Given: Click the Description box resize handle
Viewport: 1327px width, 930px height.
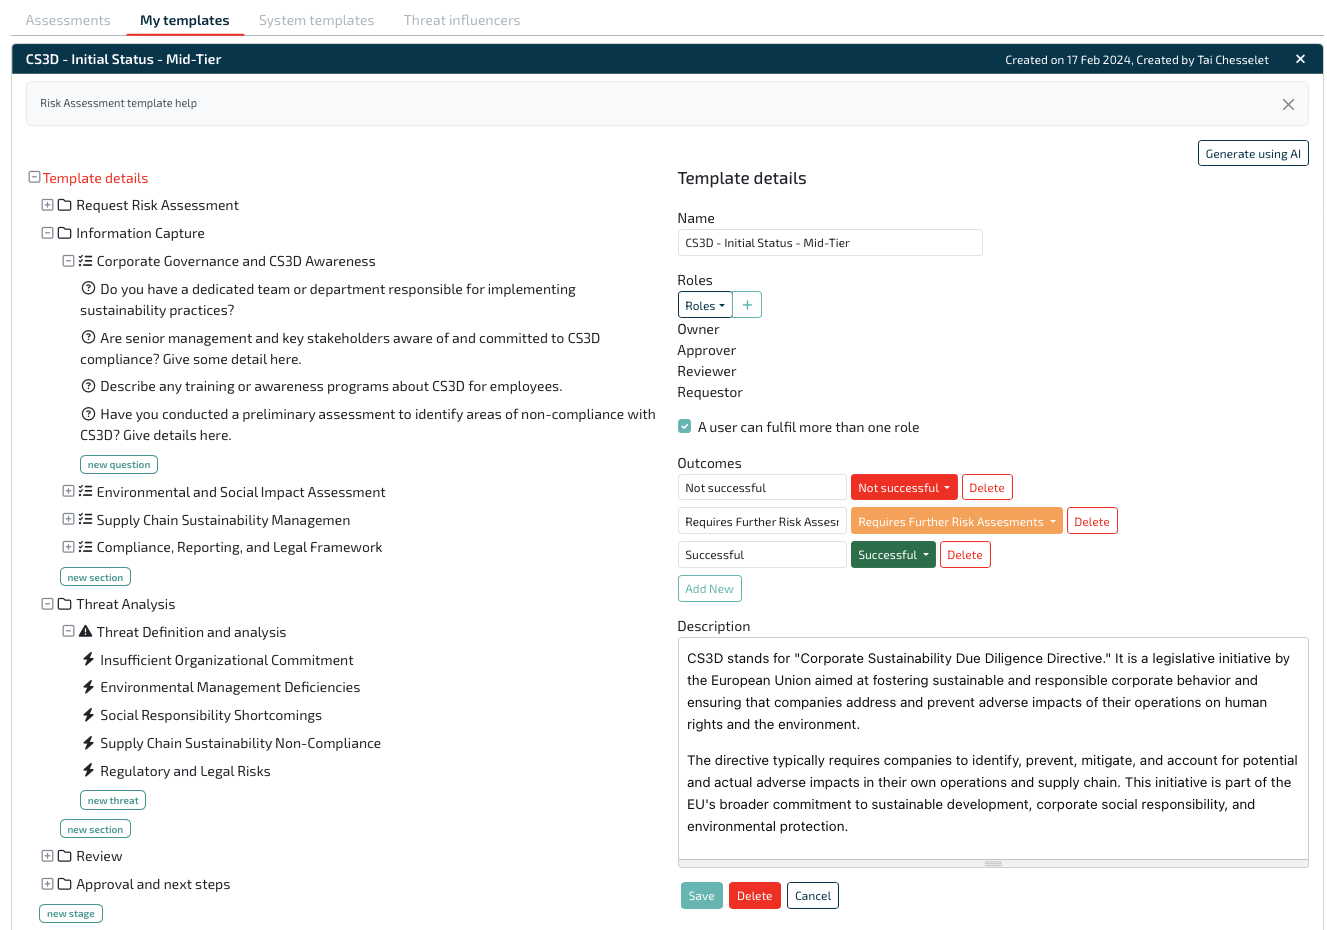Looking at the screenshot, I should [993, 863].
